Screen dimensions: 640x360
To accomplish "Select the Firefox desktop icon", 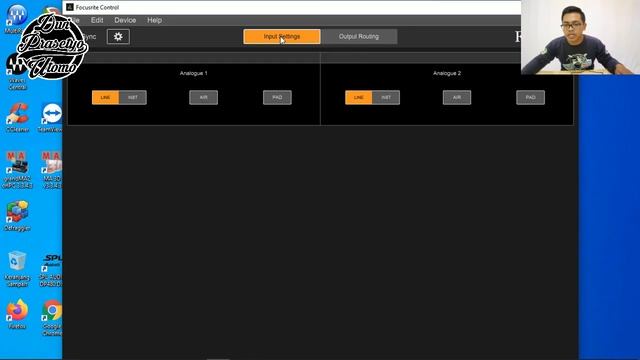I will (x=17, y=314).
